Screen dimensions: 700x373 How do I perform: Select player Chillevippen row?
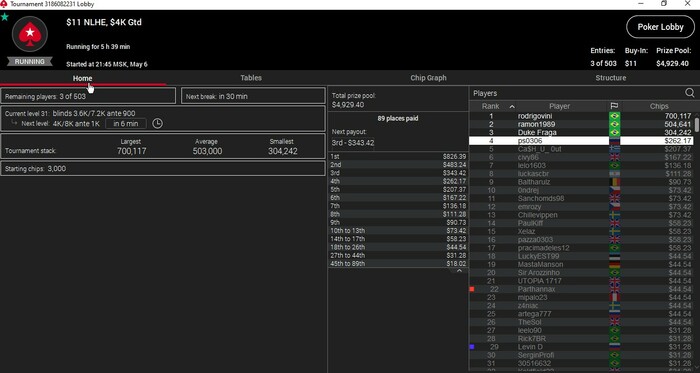[580, 215]
